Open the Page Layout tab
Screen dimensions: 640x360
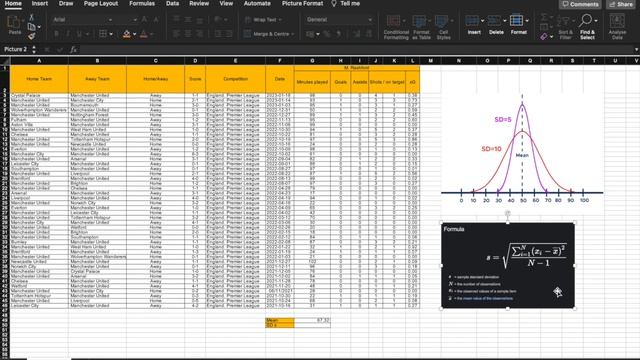(x=101, y=3)
